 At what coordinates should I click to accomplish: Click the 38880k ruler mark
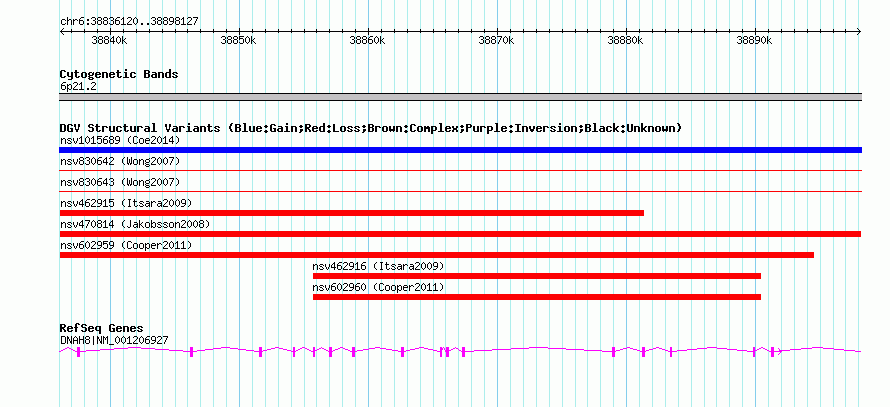625,41
